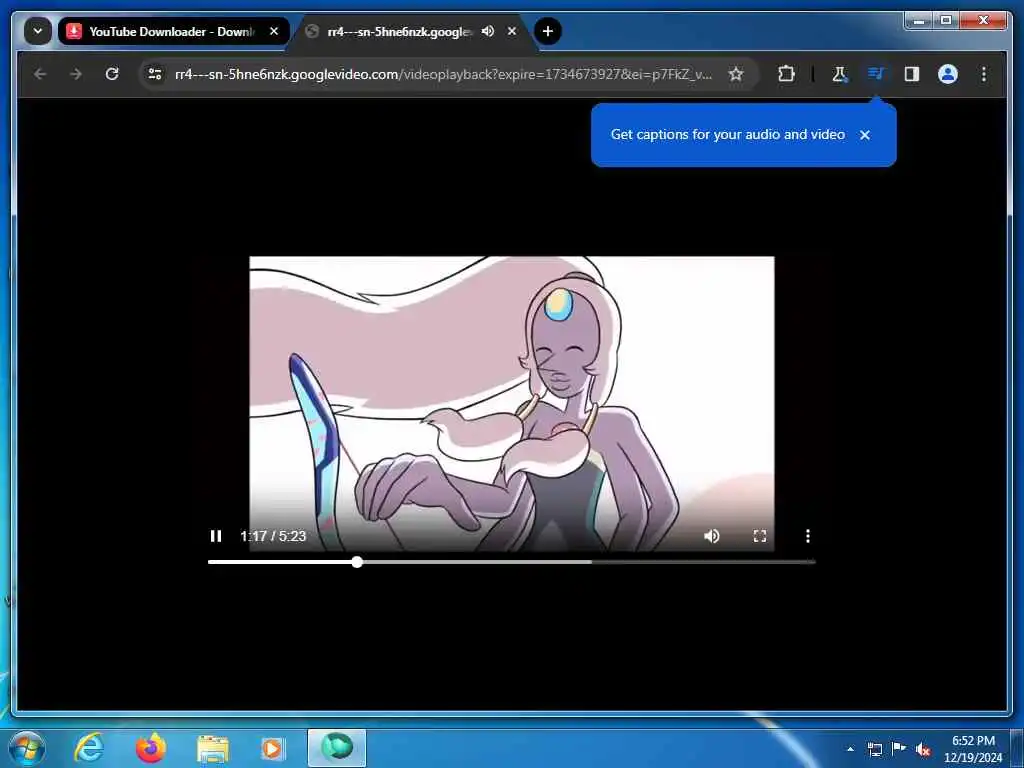Open the Windows Start menu
This screenshot has width=1024, height=768.
tap(27, 748)
